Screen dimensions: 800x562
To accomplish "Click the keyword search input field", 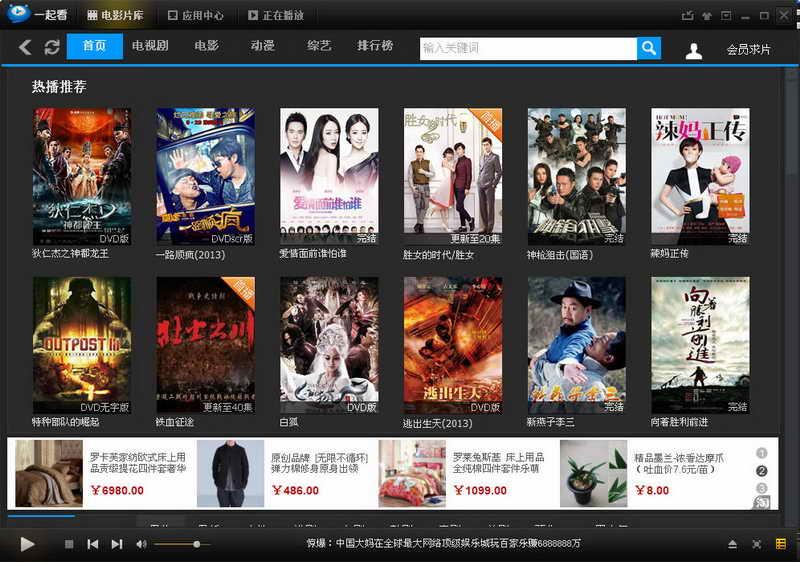I will 528,48.
